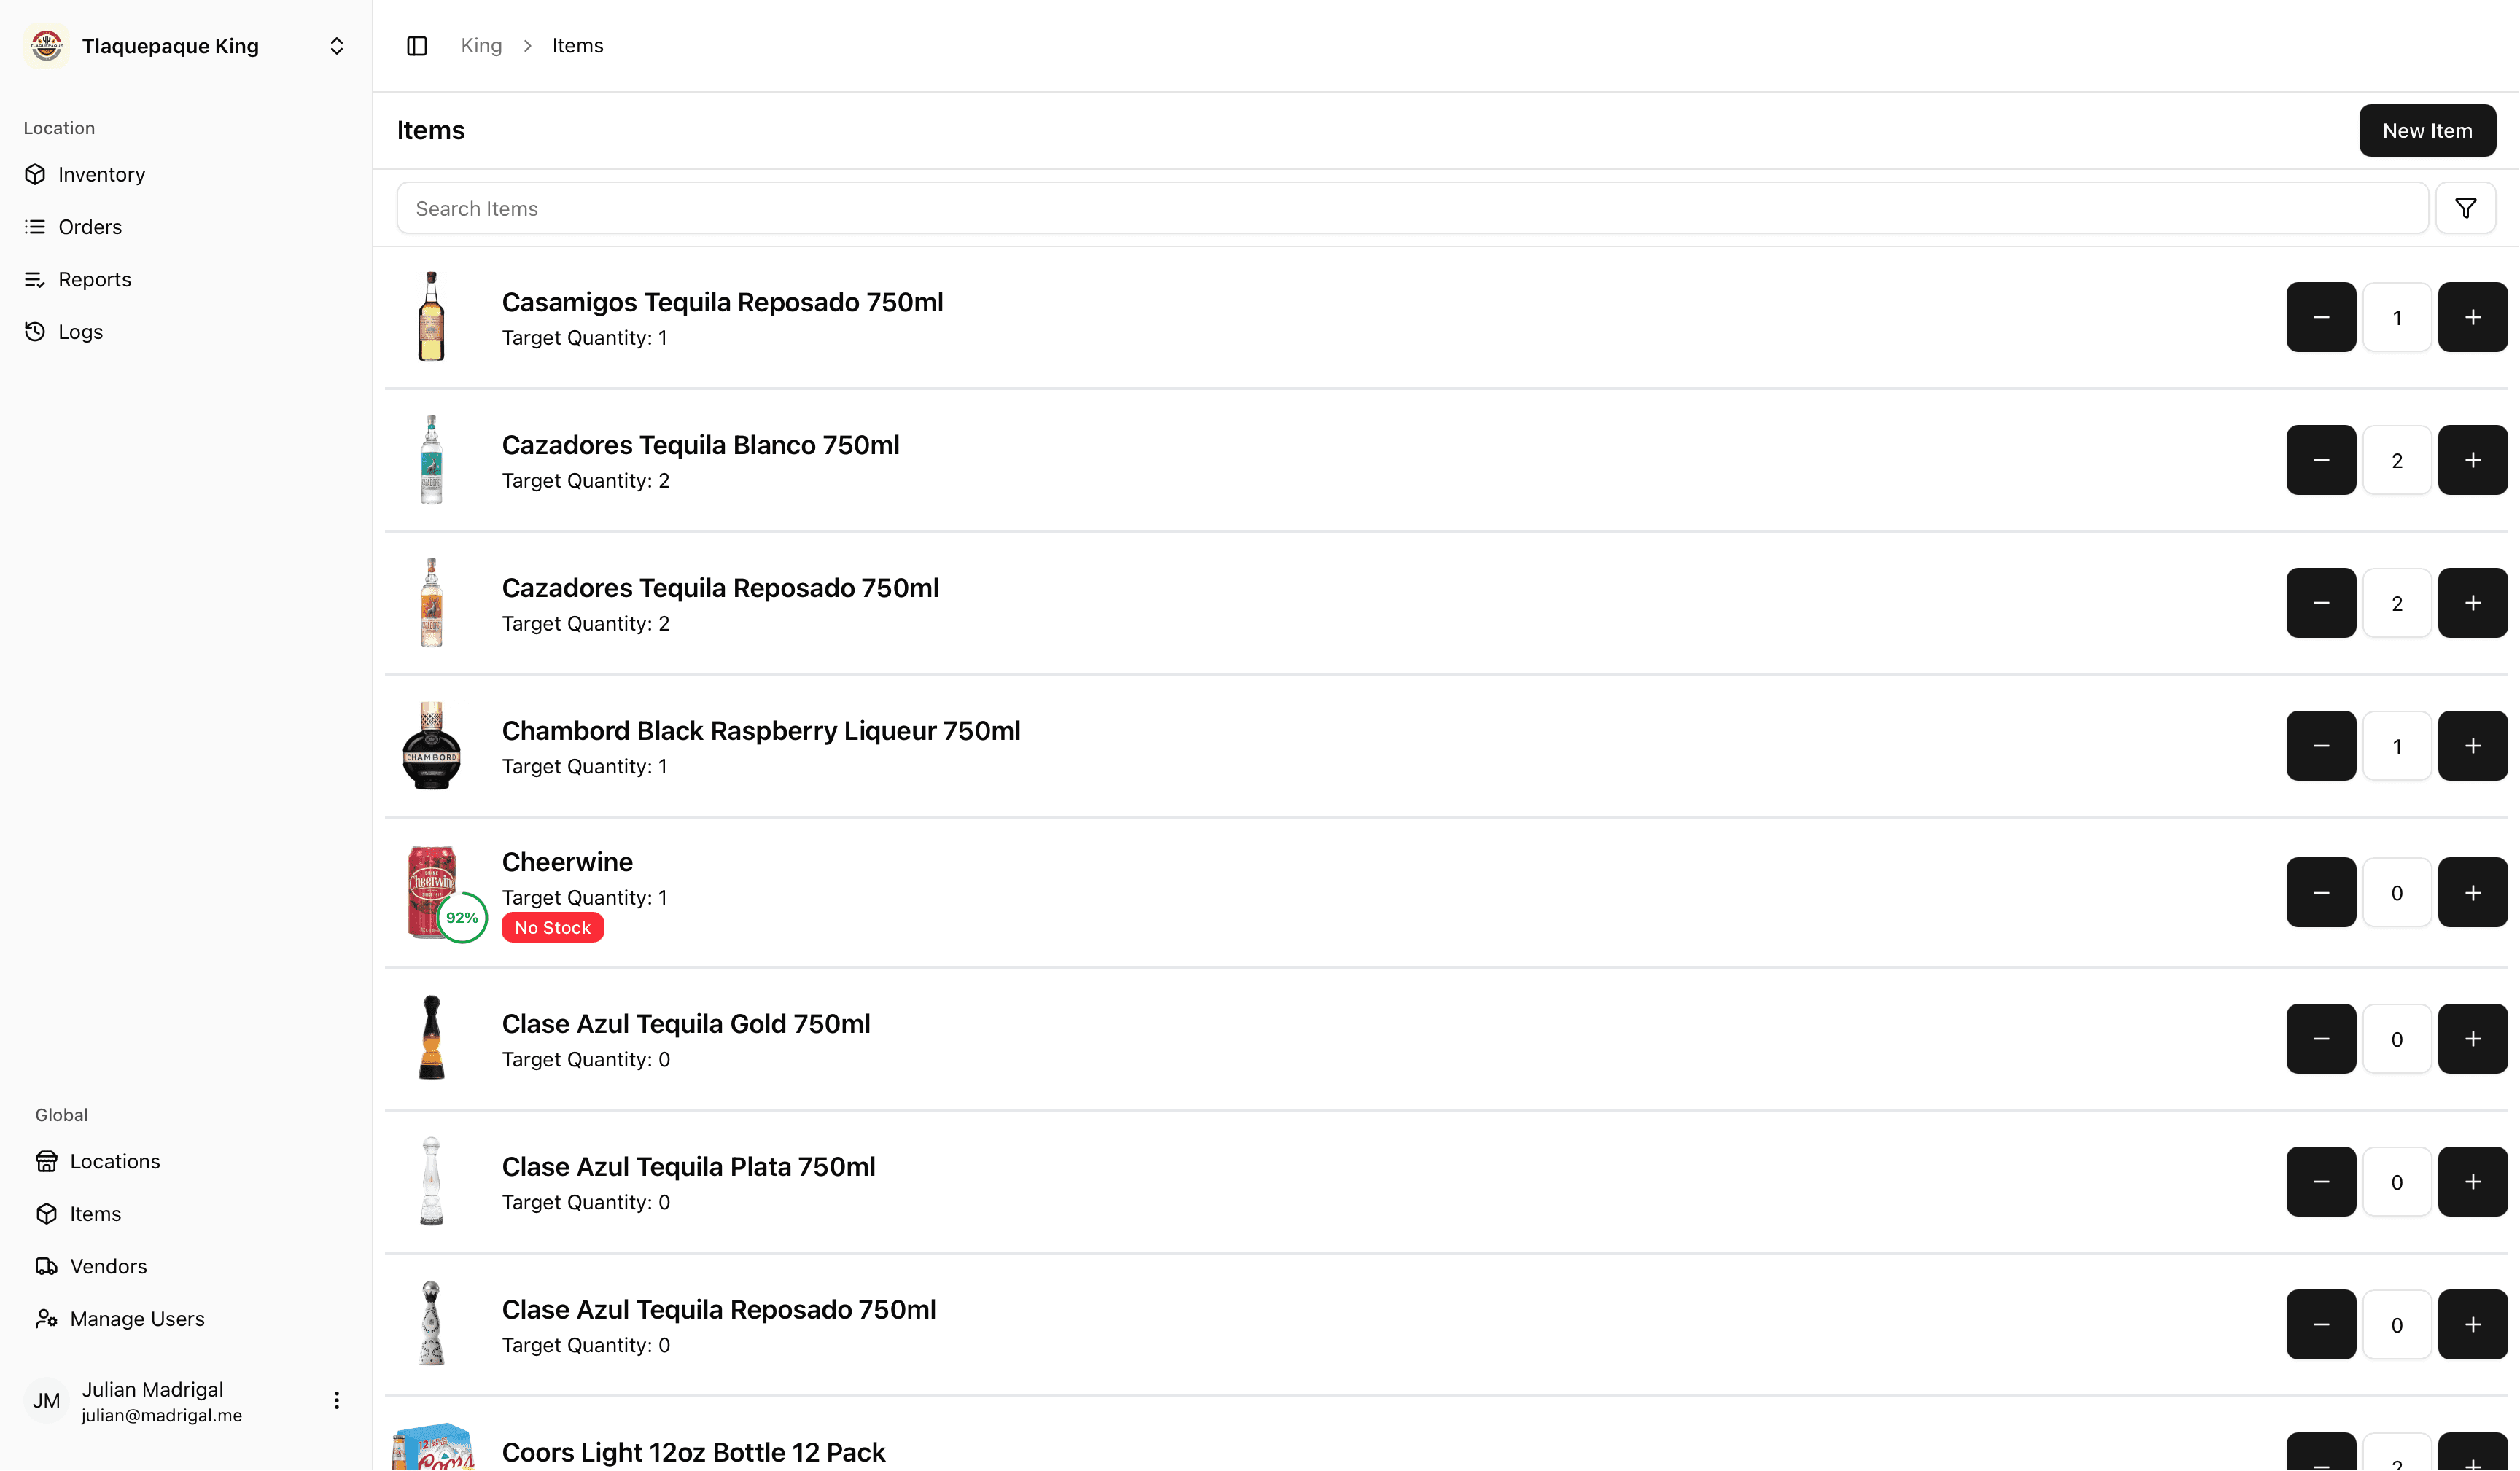Click the Reports icon in sidebar
Viewport: 2520px width, 1471px height.
pyautogui.click(x=35, y=279)
